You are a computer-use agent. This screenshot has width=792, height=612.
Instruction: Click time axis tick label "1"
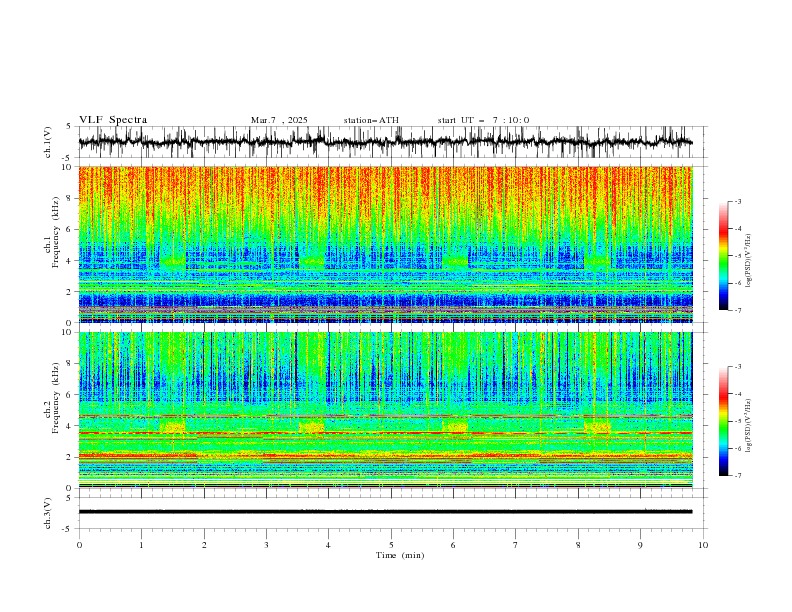coord(141,545)
